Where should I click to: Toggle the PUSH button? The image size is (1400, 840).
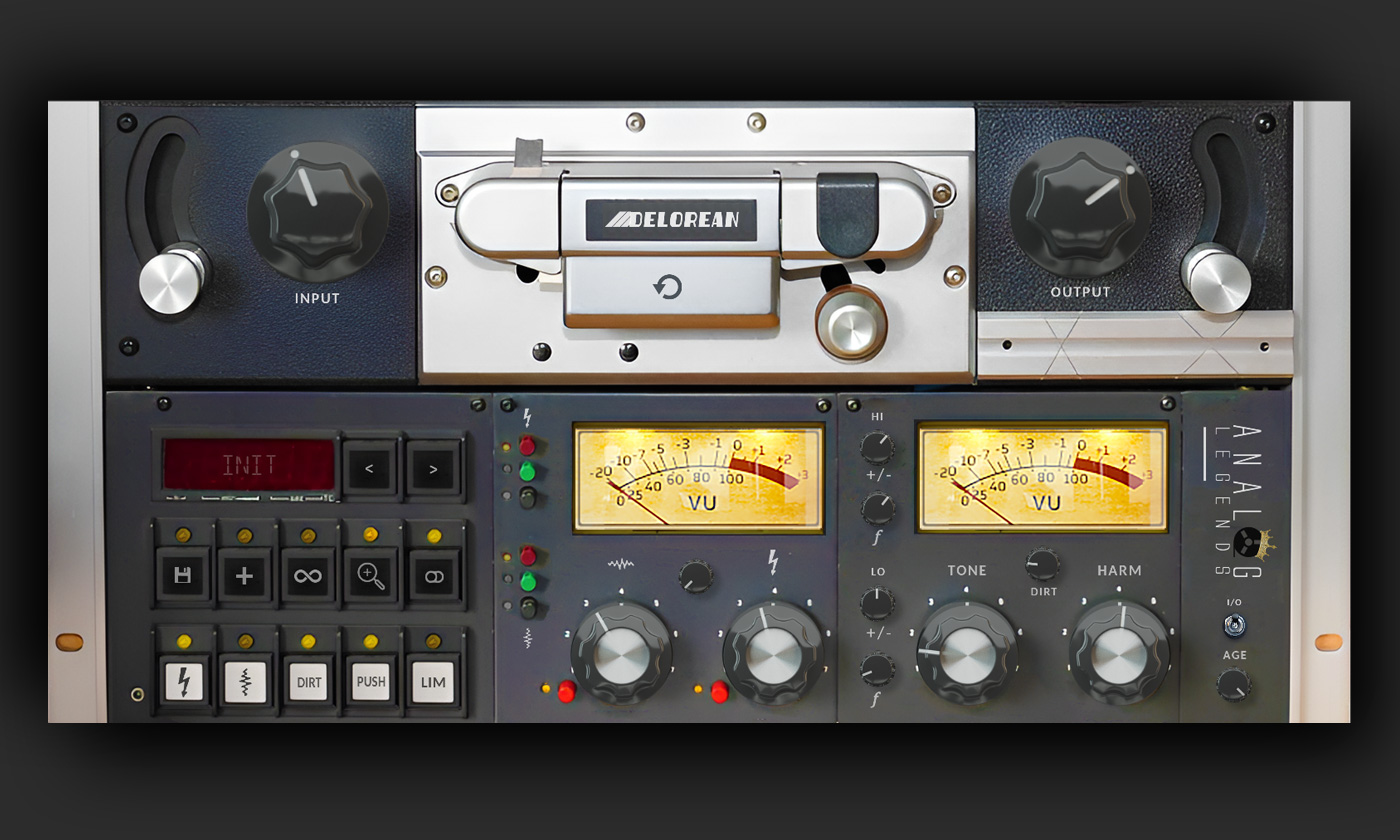[371, 682]
